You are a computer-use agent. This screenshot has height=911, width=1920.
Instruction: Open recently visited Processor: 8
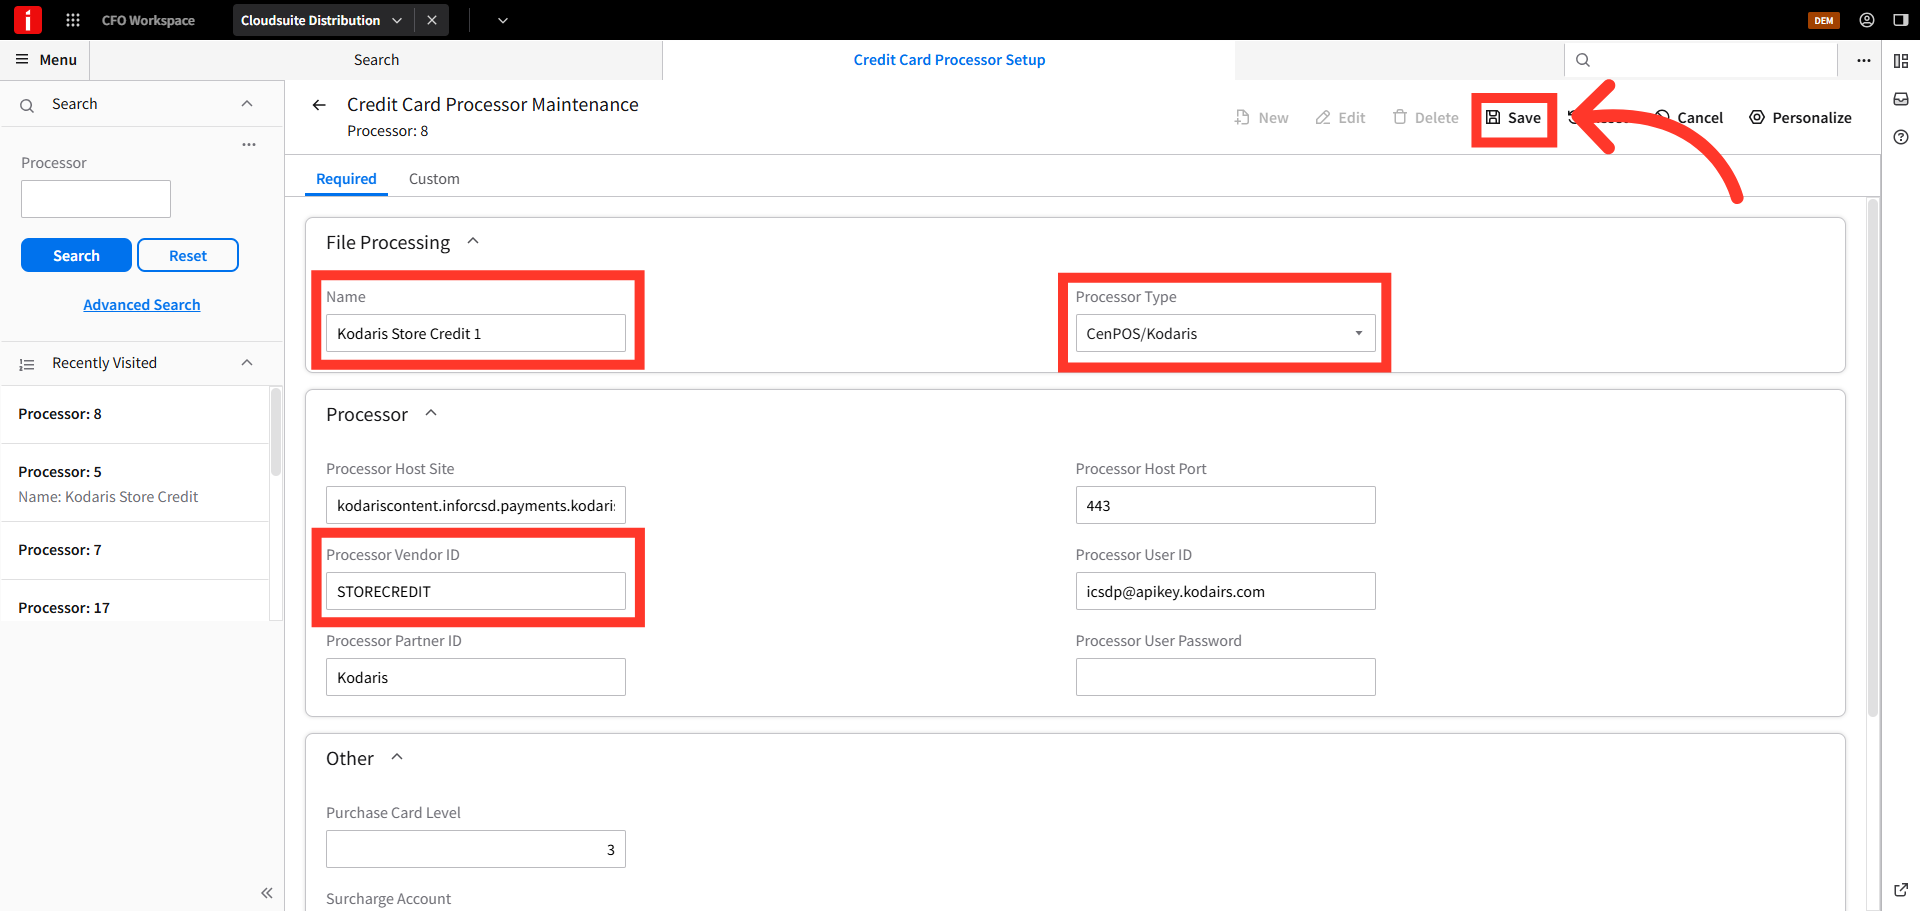pos(135,414)
